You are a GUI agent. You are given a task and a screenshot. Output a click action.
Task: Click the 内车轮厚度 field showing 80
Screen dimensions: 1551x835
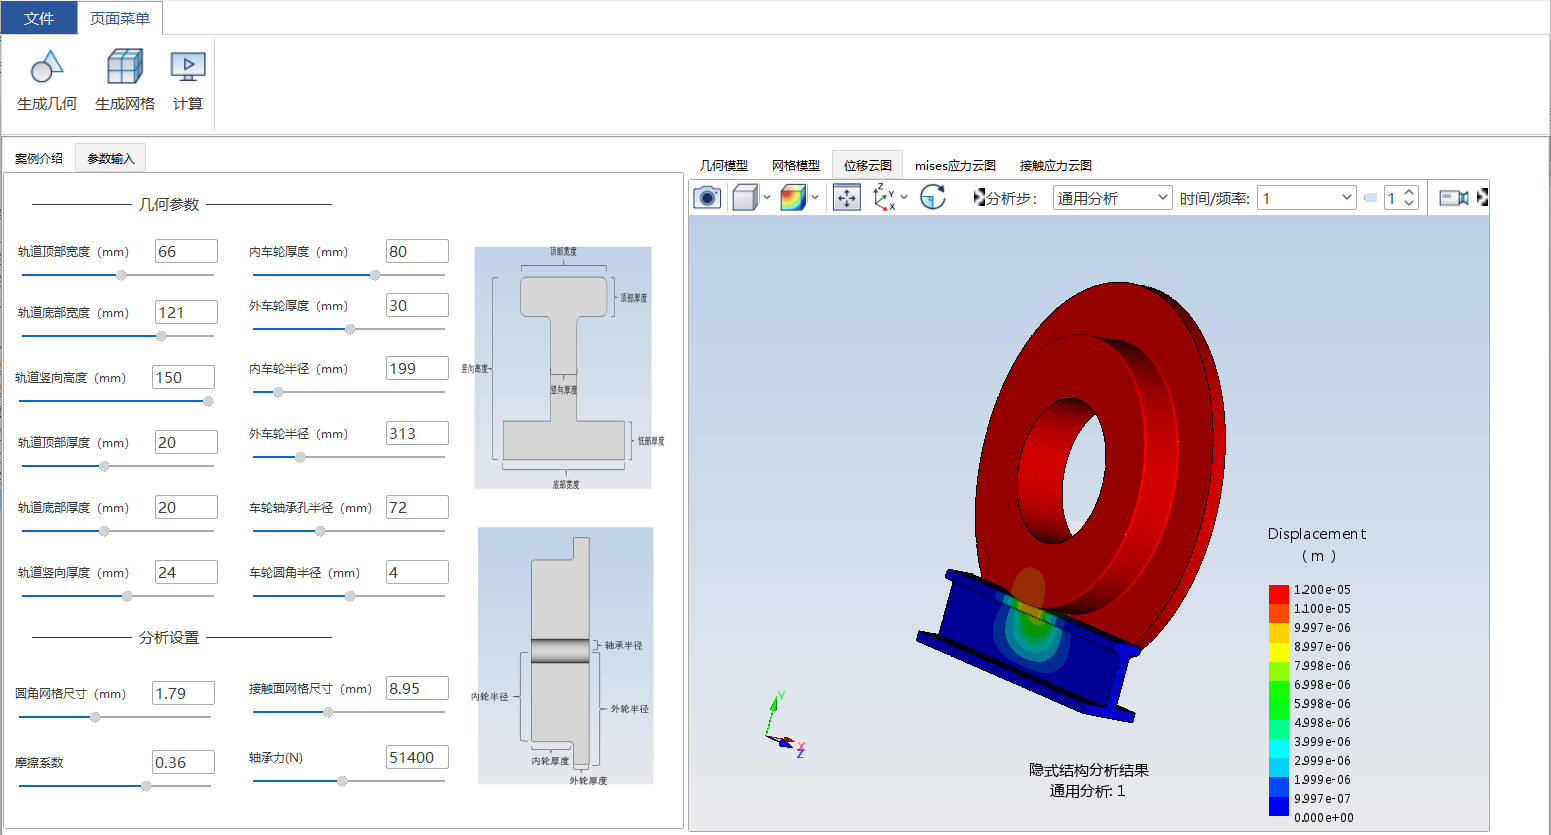(x=417, y=252)
